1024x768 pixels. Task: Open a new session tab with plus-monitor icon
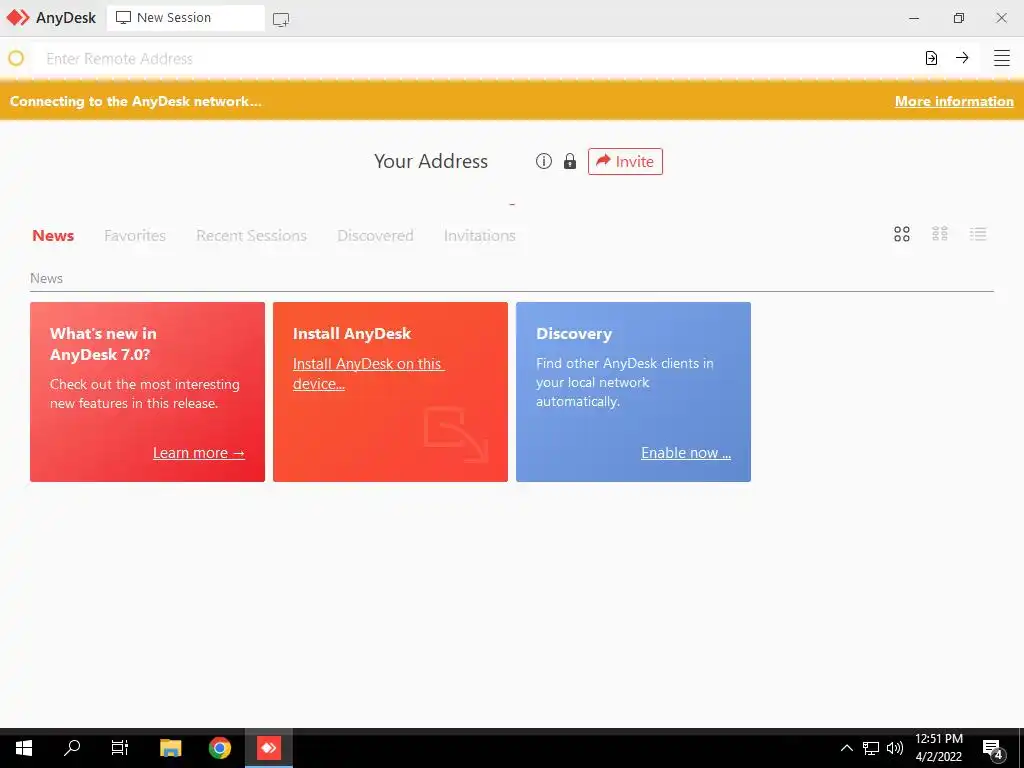point(281,20)
